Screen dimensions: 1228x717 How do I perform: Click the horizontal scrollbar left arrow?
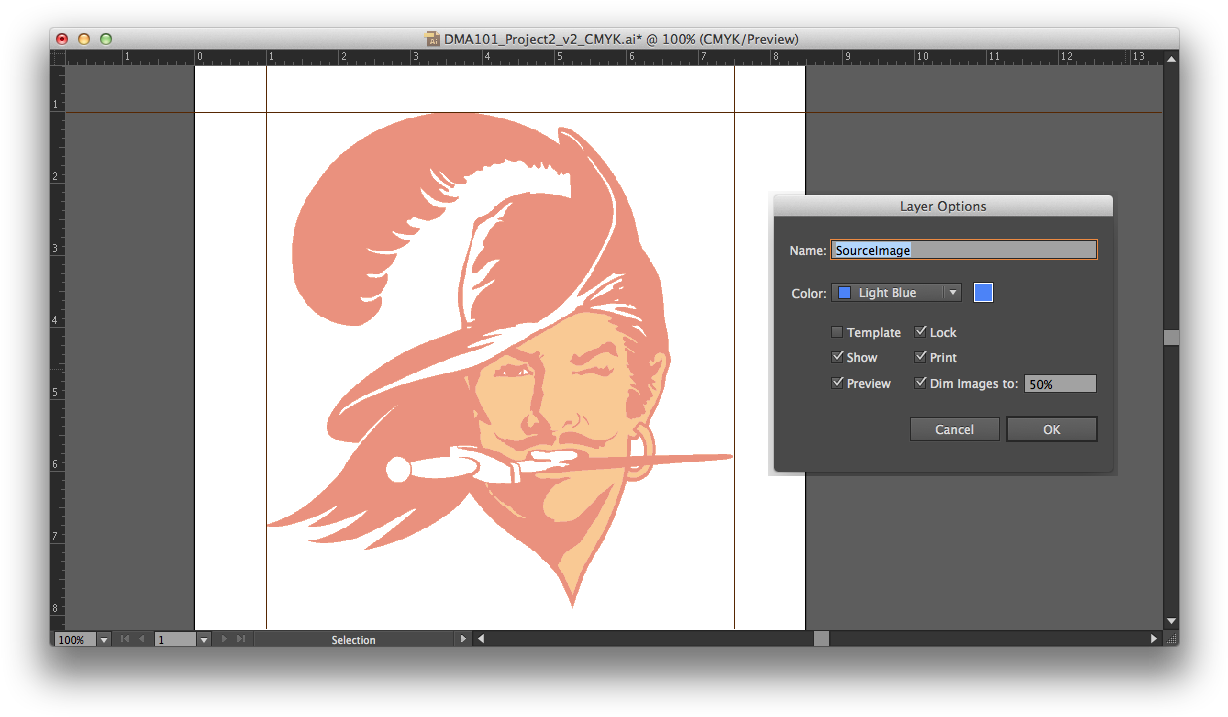[481, 639]
